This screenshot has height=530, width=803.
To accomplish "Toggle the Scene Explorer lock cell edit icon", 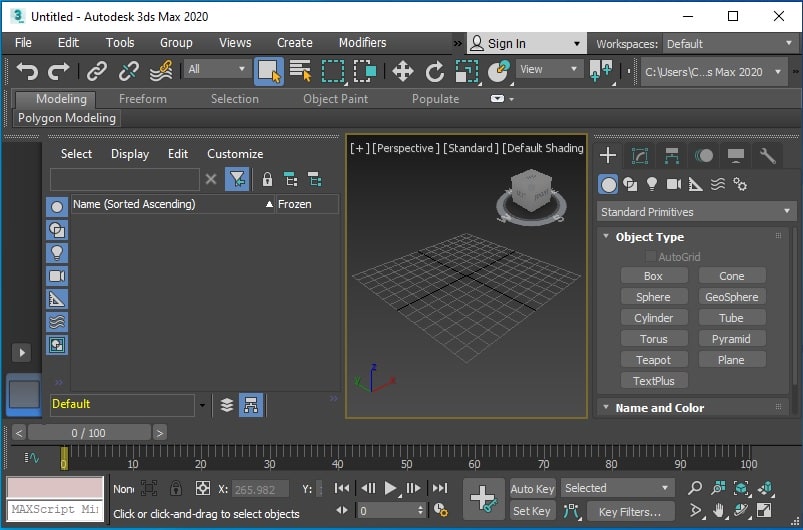I will click(x=267, y=179).
